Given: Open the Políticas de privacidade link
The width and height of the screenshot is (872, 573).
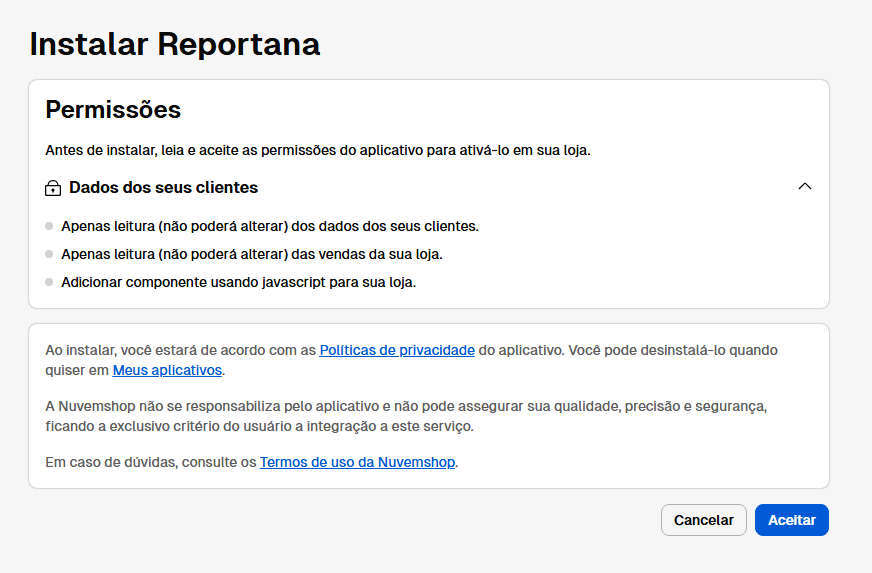Looking at the screenshot, I should pyautogui.click(x=397, y=350).
